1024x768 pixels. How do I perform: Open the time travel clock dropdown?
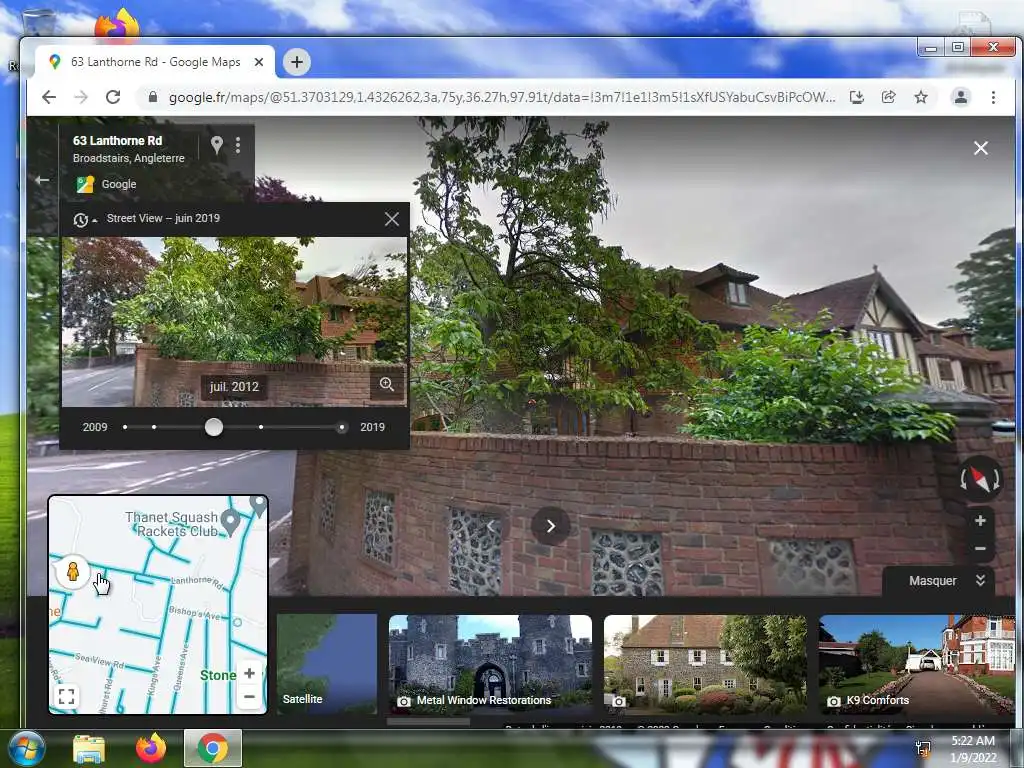point(84,219)
